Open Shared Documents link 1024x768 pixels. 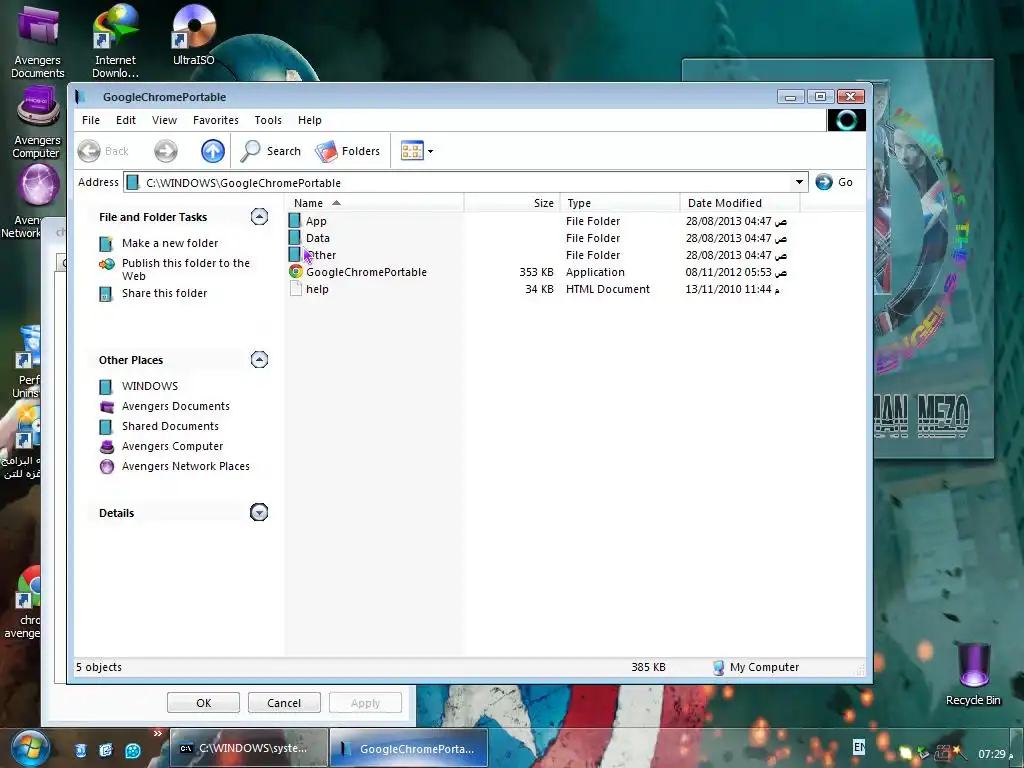pyautogui.click(x=170, y=426)
